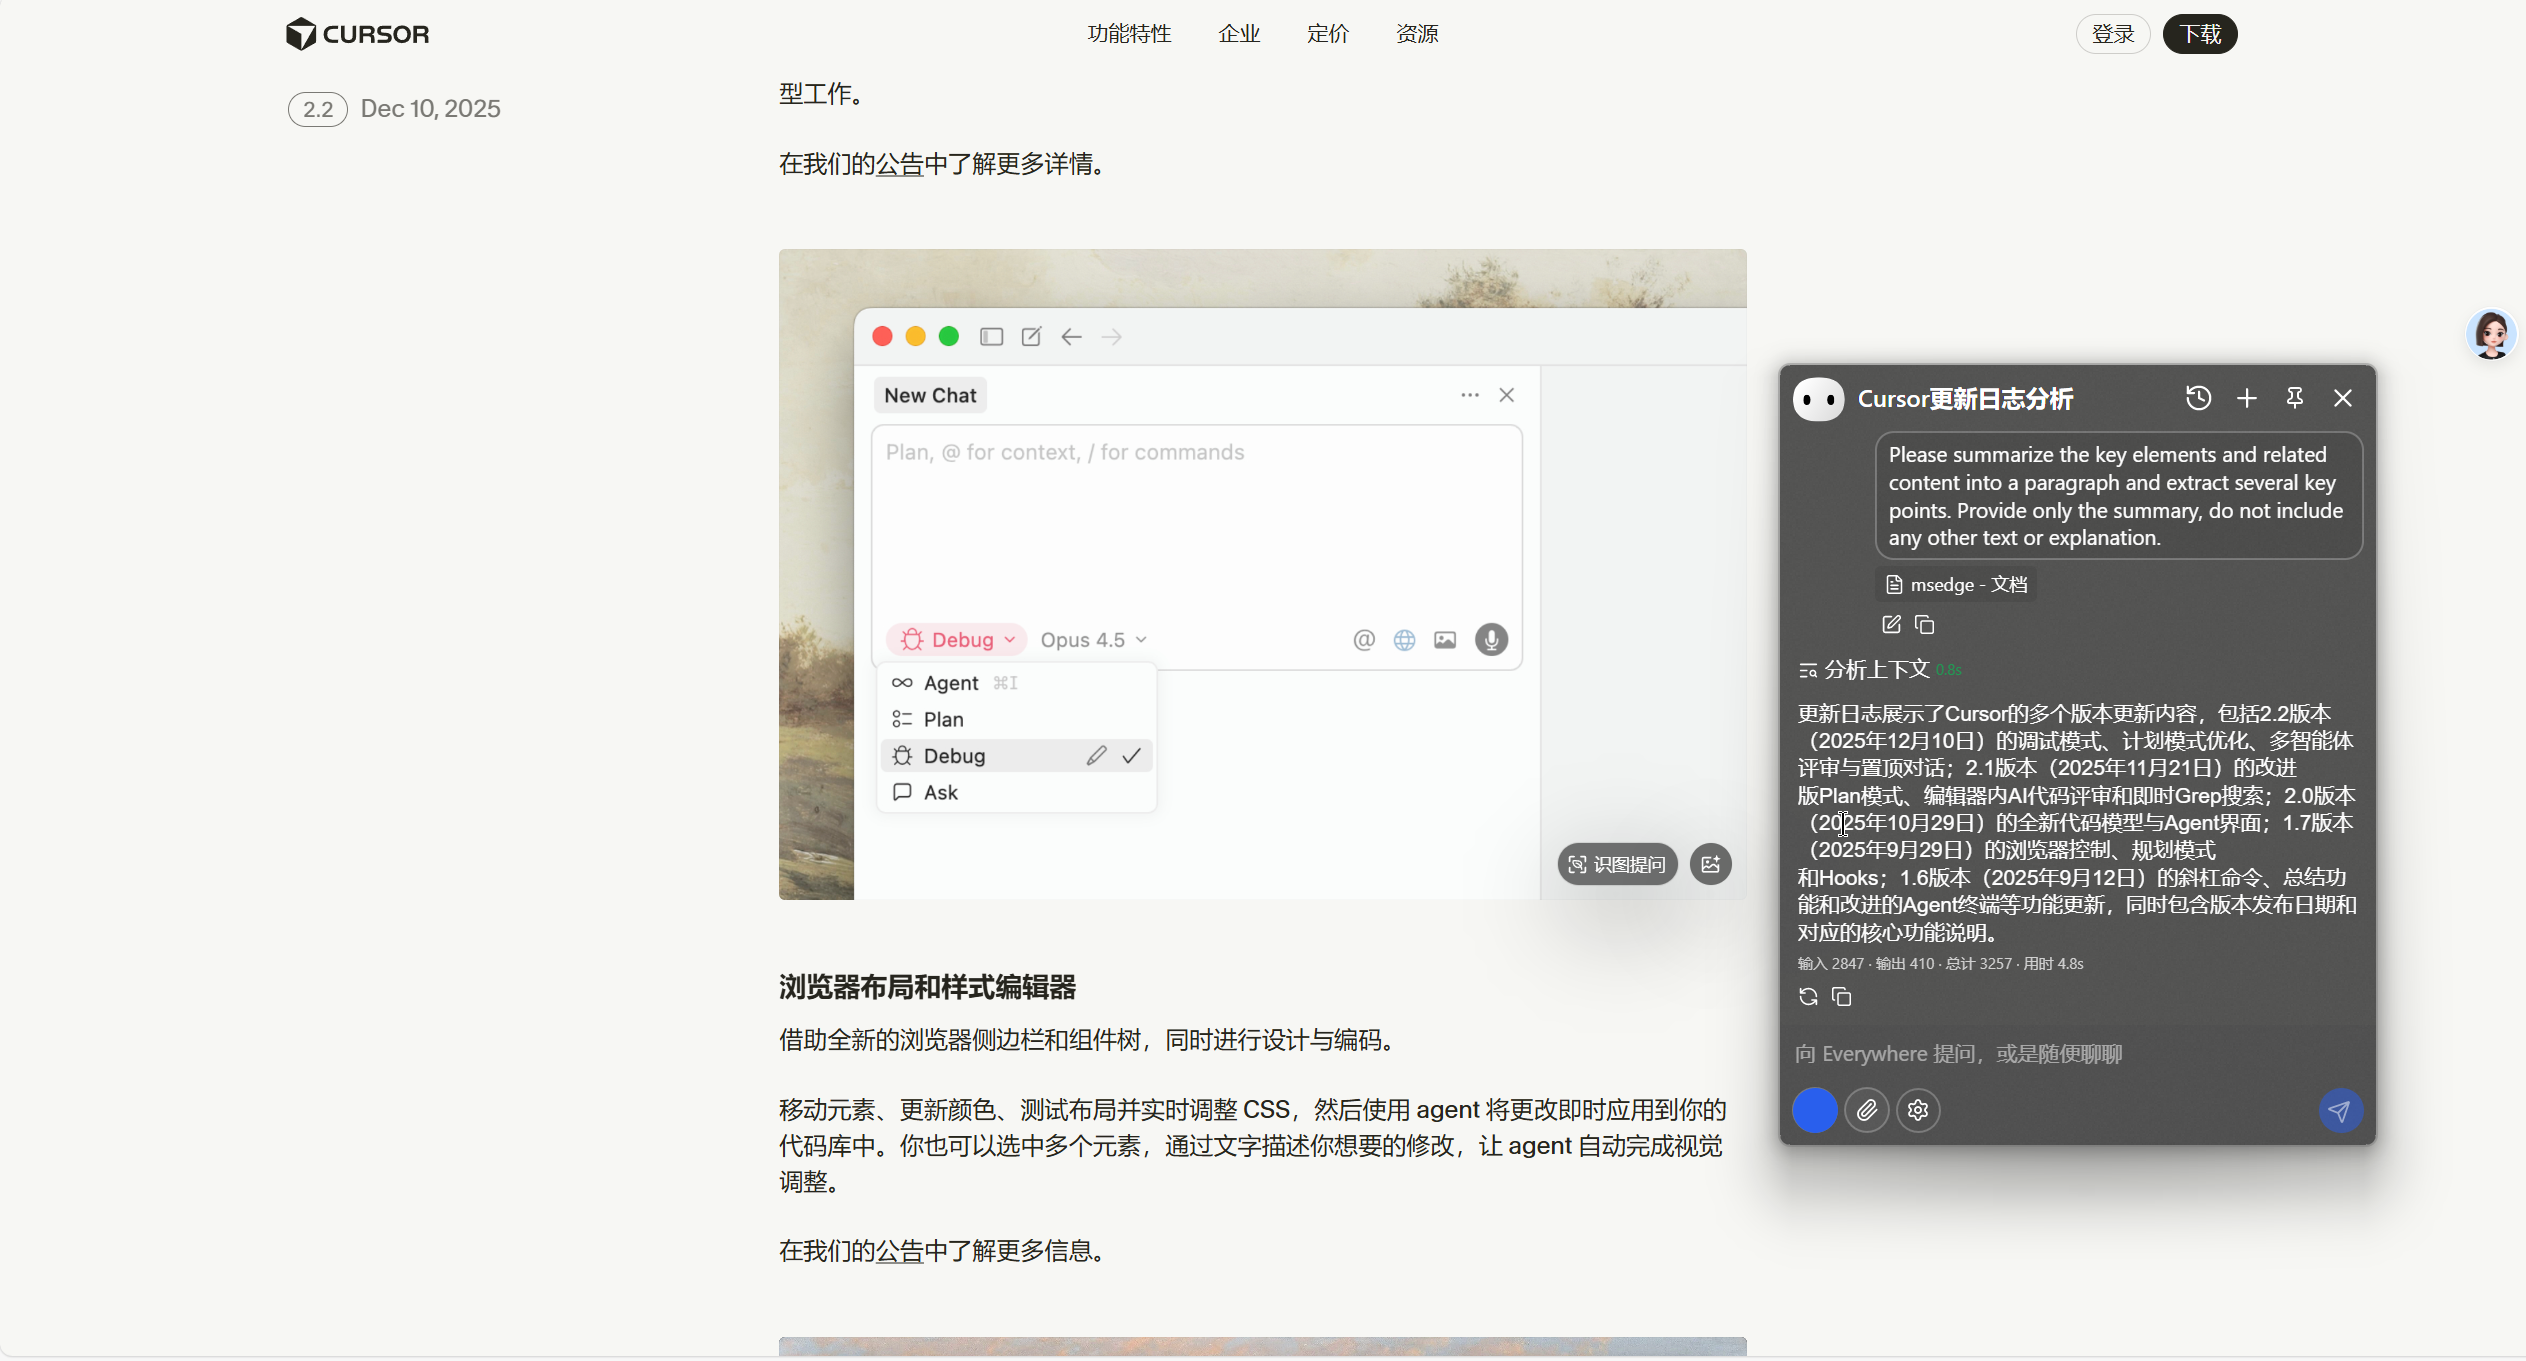Image resolution: width=2526 pixels, height=1361 pixels.
Task: Start a new conversation with the plus icon
Action: click(2246, 398)
